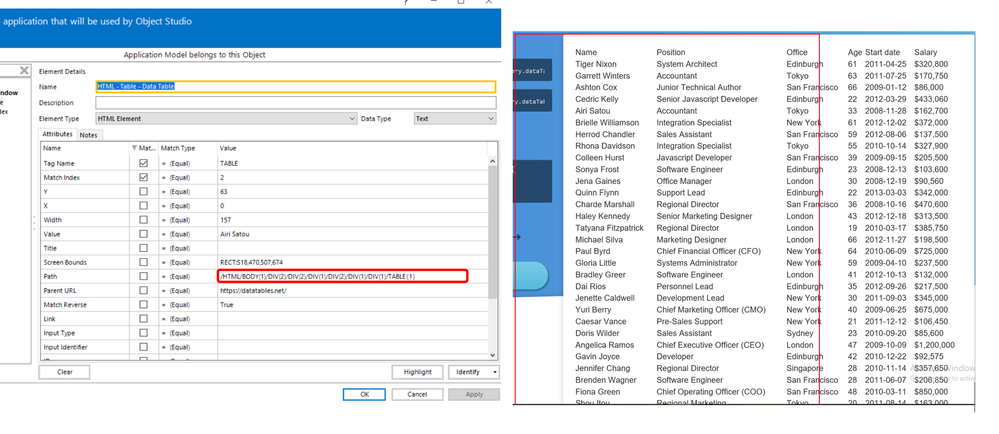Confirm with the OK button
The image size is (999, 434).
[364, 394]
